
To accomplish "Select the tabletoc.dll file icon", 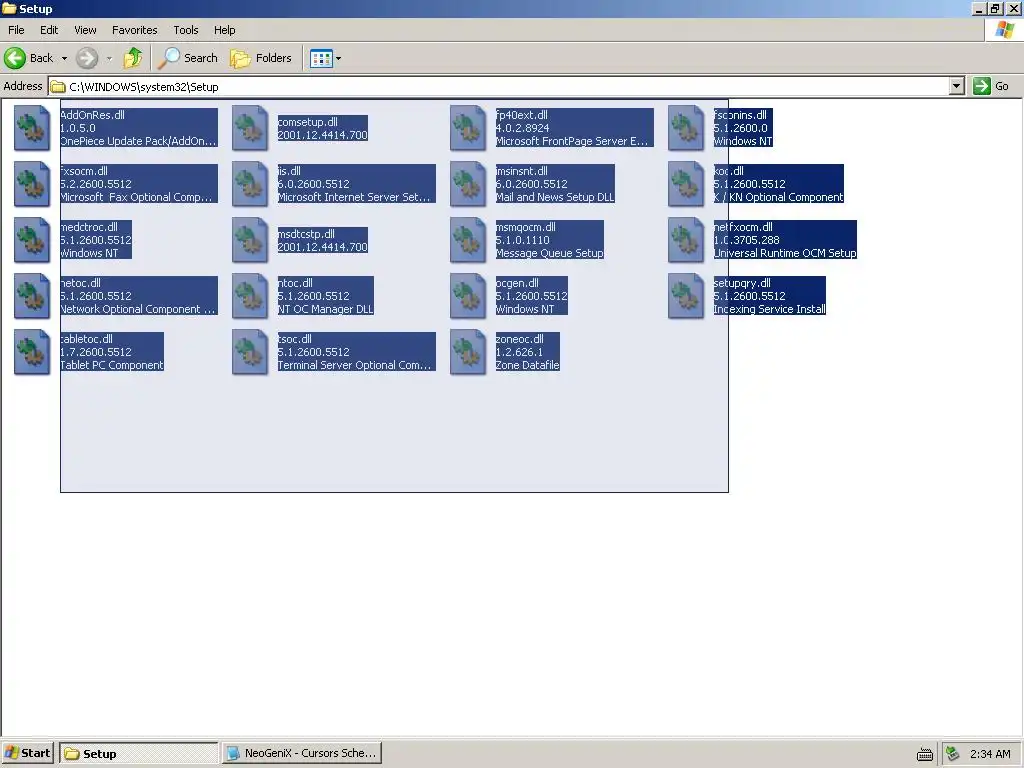I will [32, 353].
